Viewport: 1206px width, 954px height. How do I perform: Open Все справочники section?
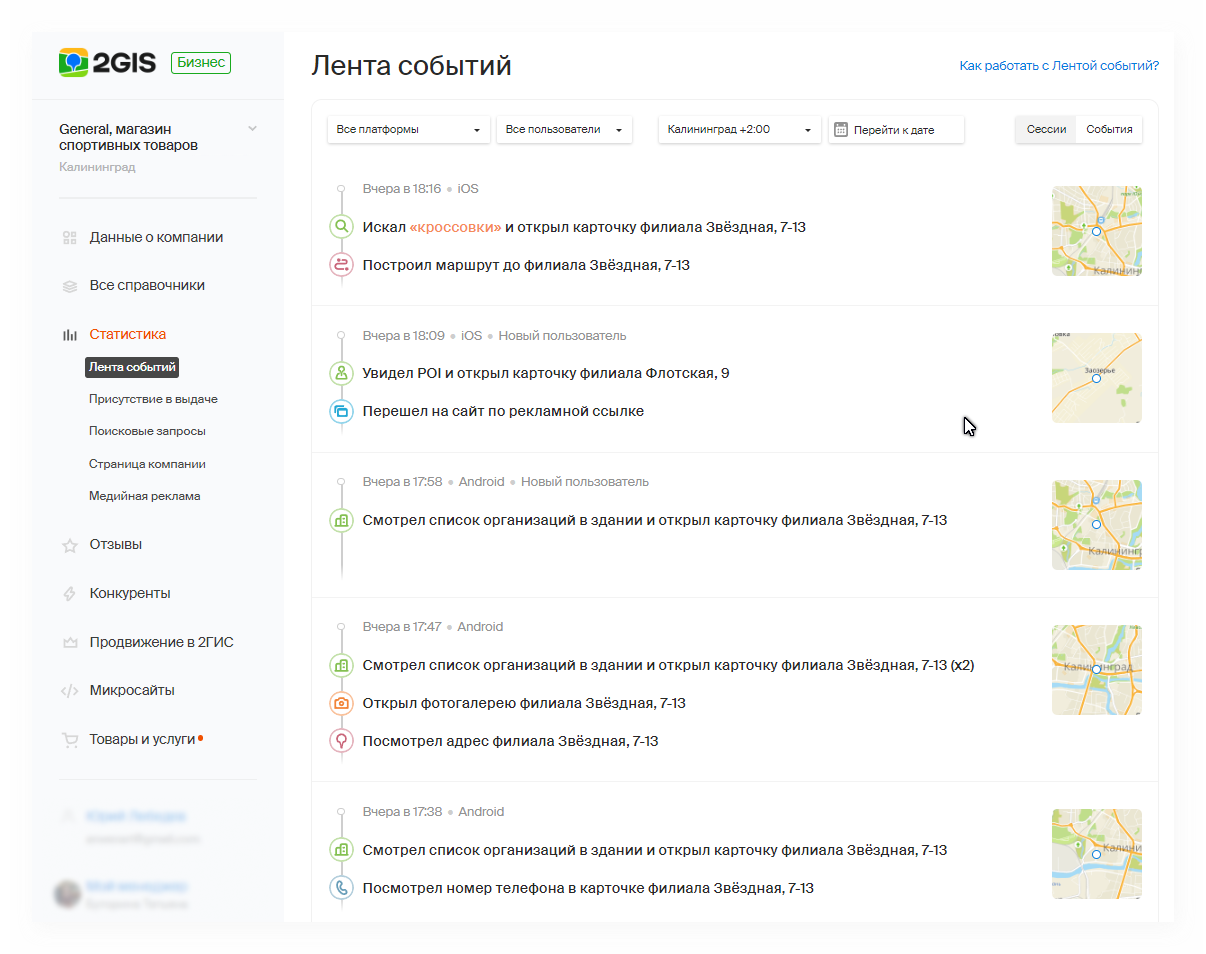(x=147, y=286)
